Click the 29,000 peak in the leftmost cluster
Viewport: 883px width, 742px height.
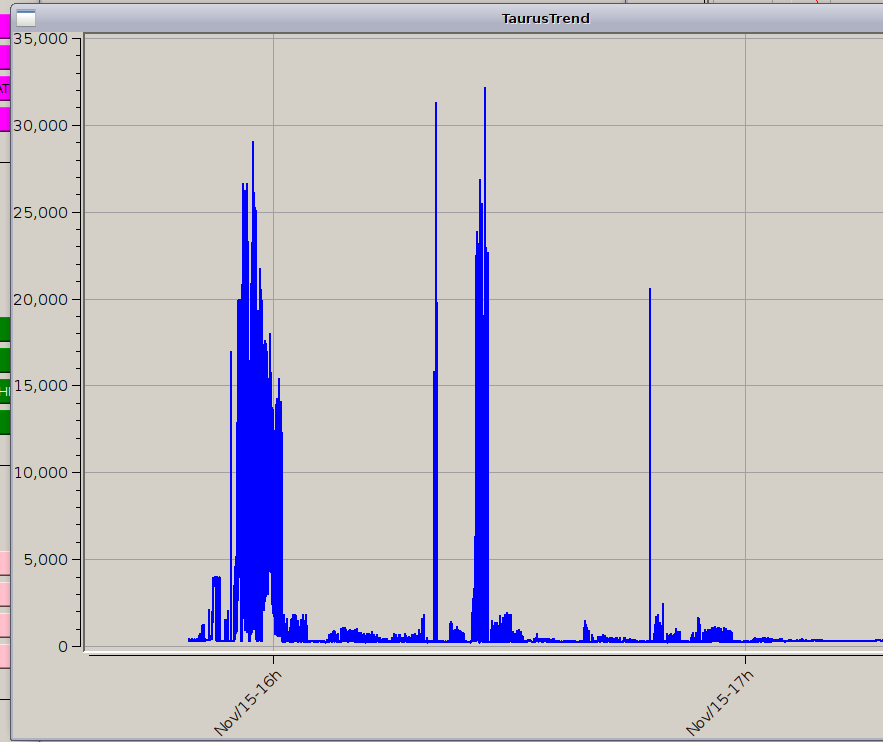(x=253, y=145)
